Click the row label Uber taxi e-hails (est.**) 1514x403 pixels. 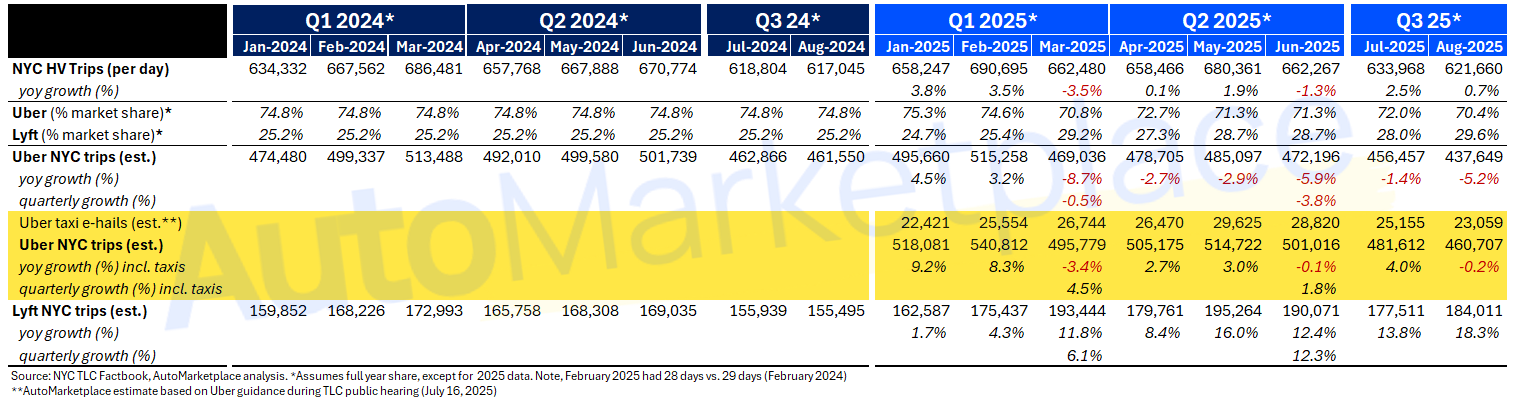click(x=100, y=224)
